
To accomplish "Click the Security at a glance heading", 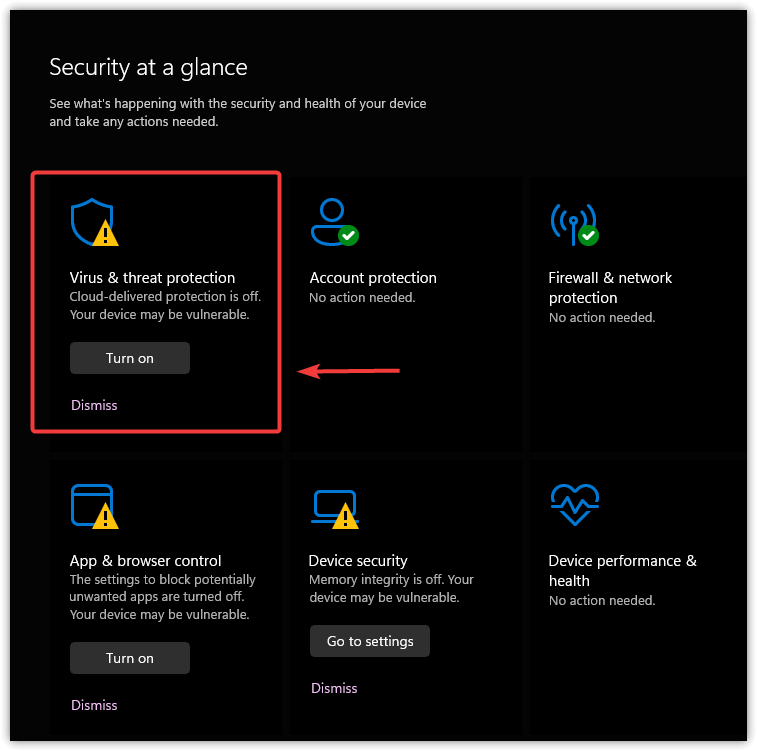I will (x=148, y=67).
